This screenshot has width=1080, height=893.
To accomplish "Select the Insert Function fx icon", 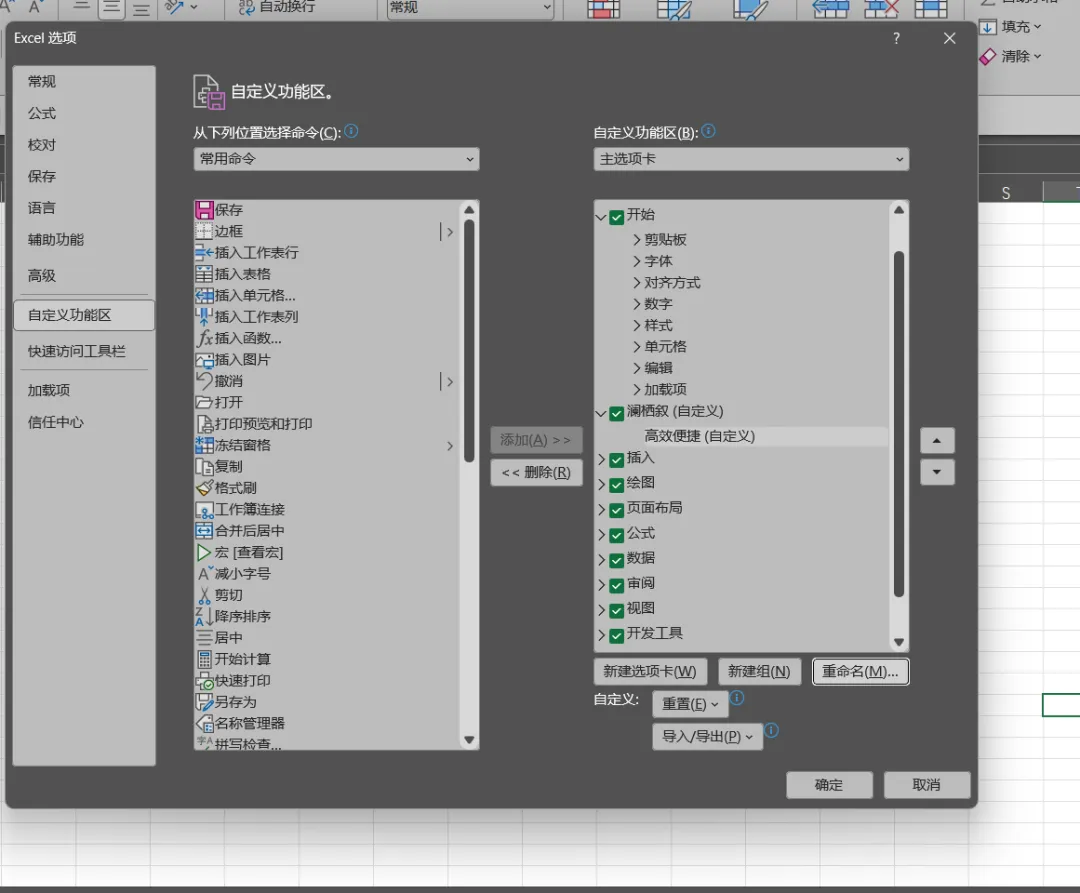I will [205, 337].
